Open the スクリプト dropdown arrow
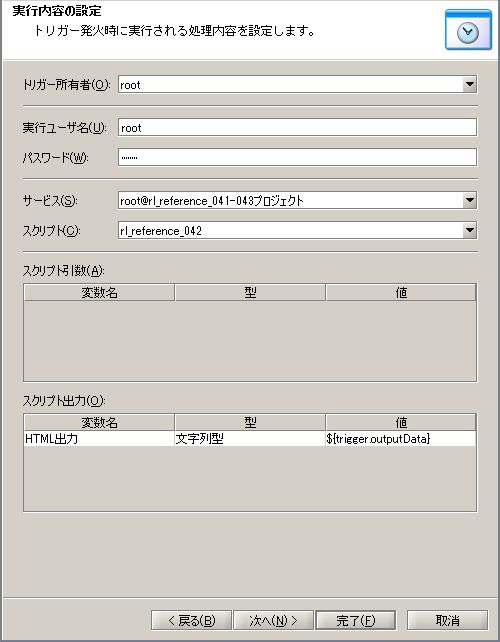Image resolution: width=500 pixels, height=642 pixels. tap(469, 231)
